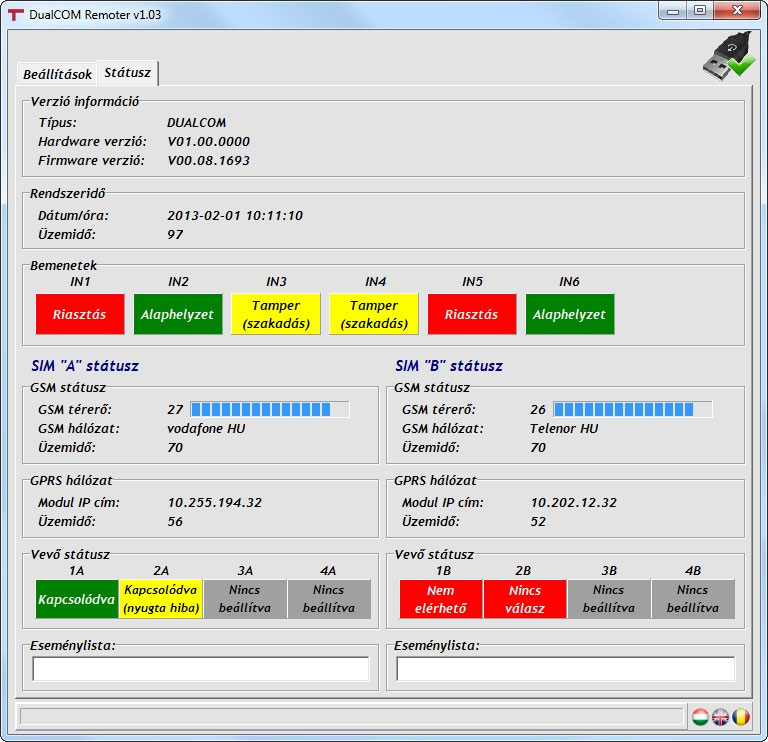
Task: Click system uptime value 97
Action: [x=175, y=235]
